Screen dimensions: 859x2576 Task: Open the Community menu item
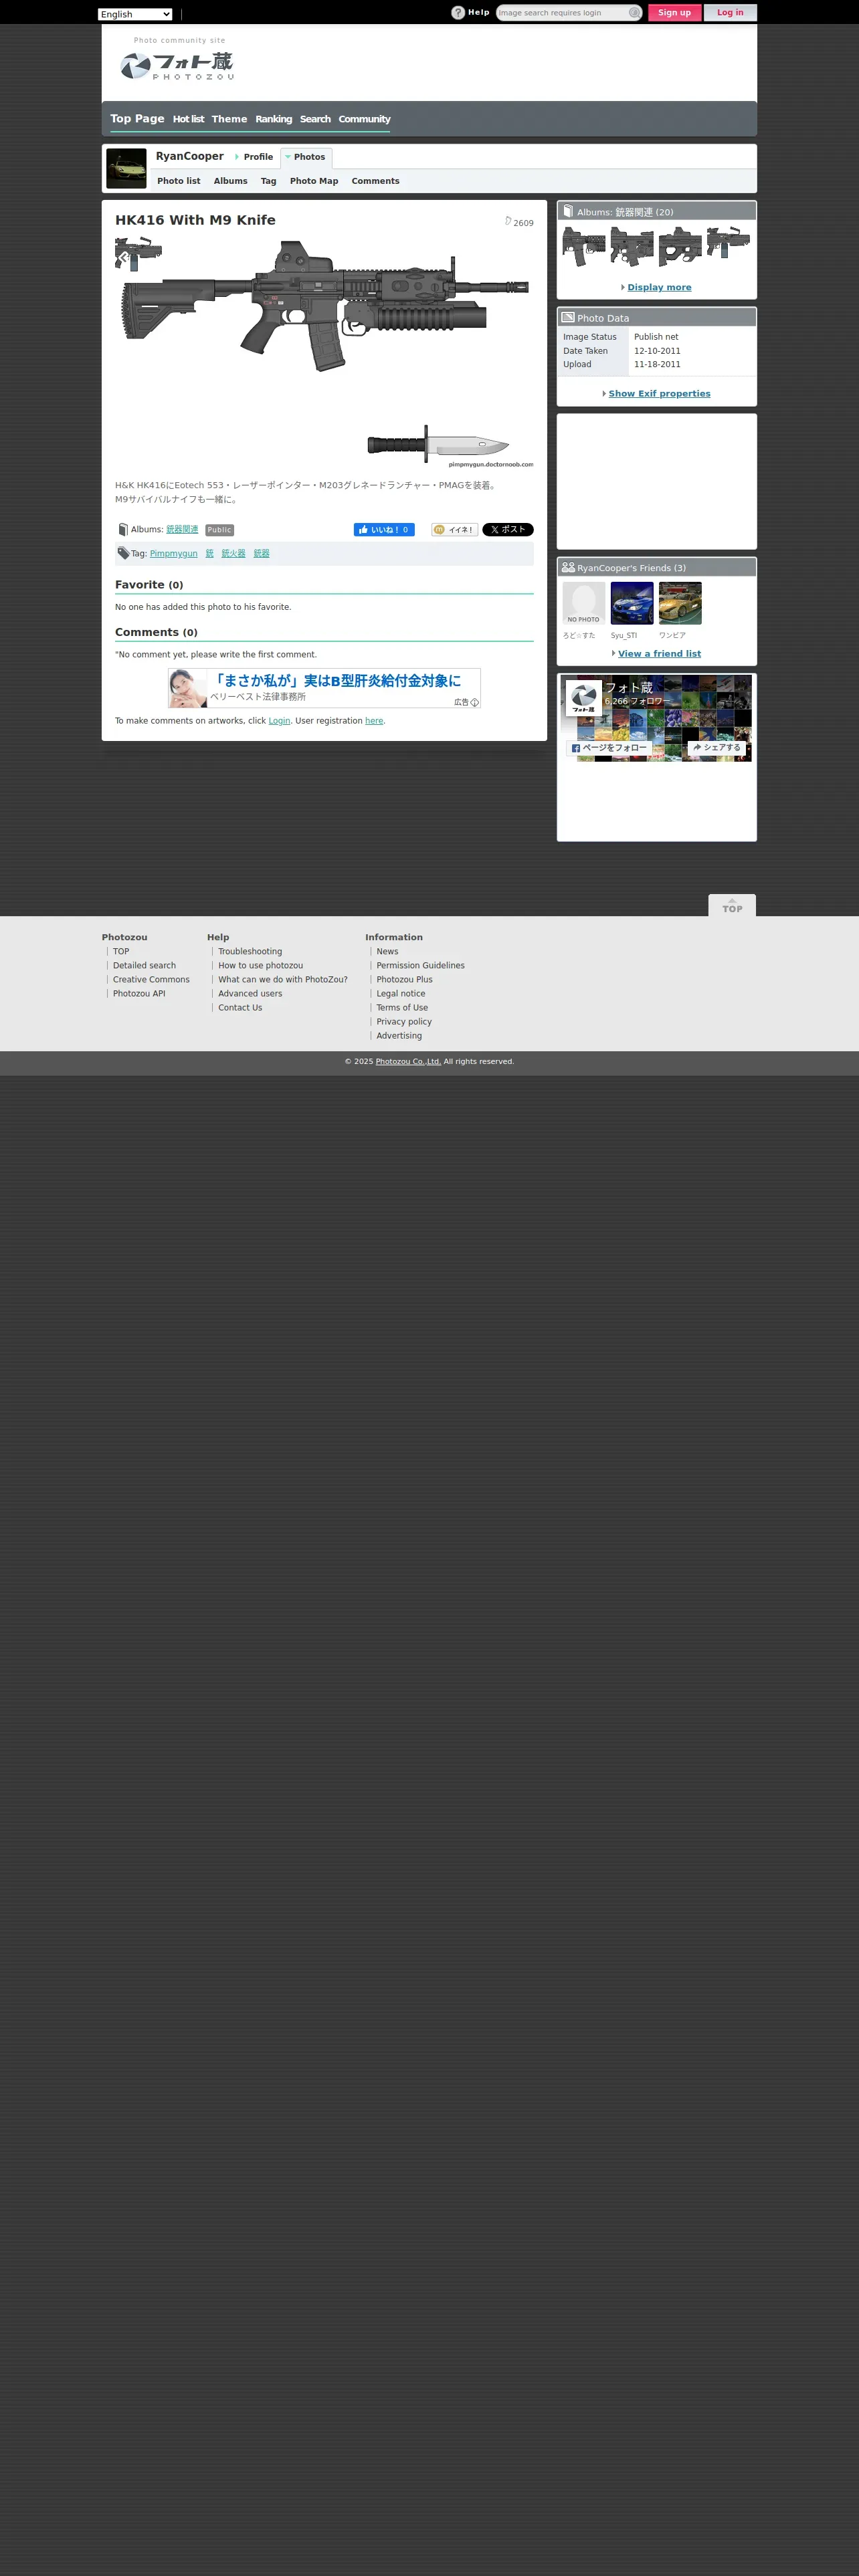pyautogui.click(x=364, y=119)
